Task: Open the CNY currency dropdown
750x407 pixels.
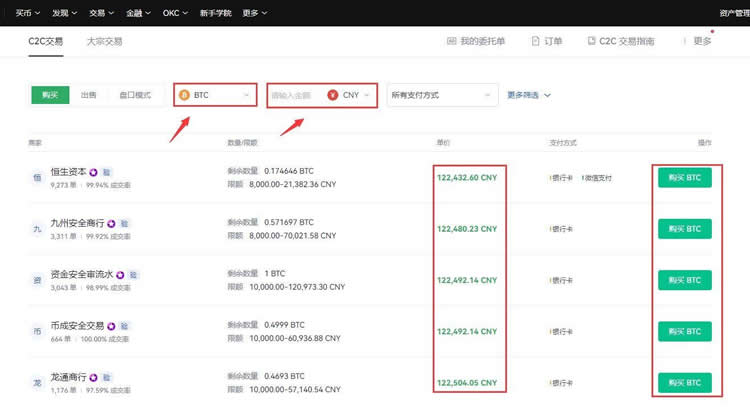Action: tap(354, 95)
